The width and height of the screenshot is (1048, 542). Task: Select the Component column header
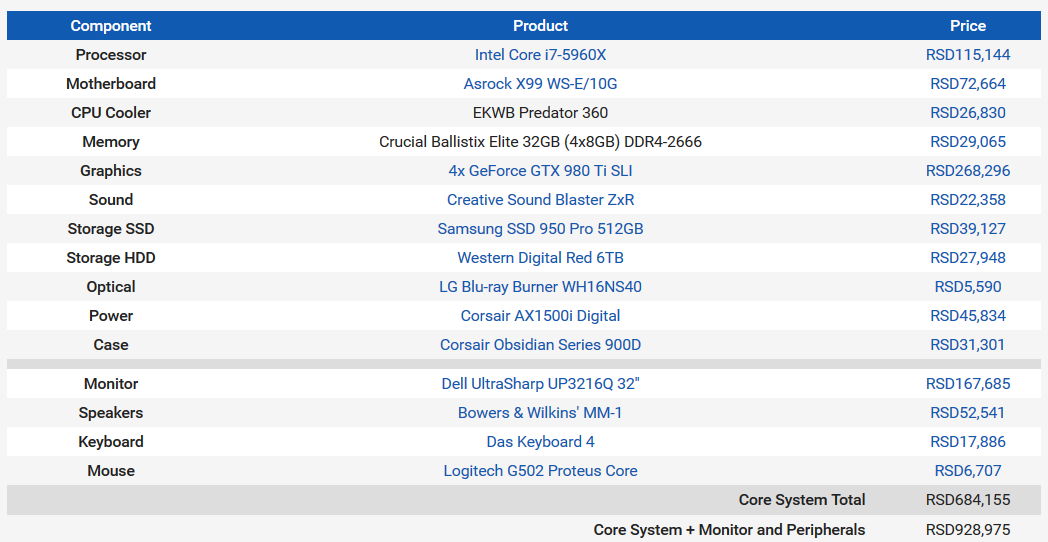111,25
